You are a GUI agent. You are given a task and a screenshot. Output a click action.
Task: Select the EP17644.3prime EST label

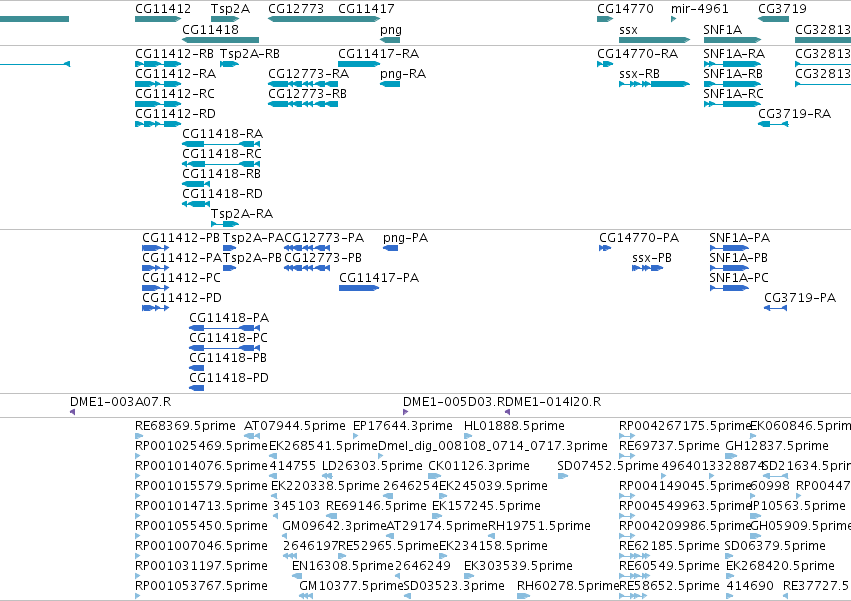coord(403,426)
